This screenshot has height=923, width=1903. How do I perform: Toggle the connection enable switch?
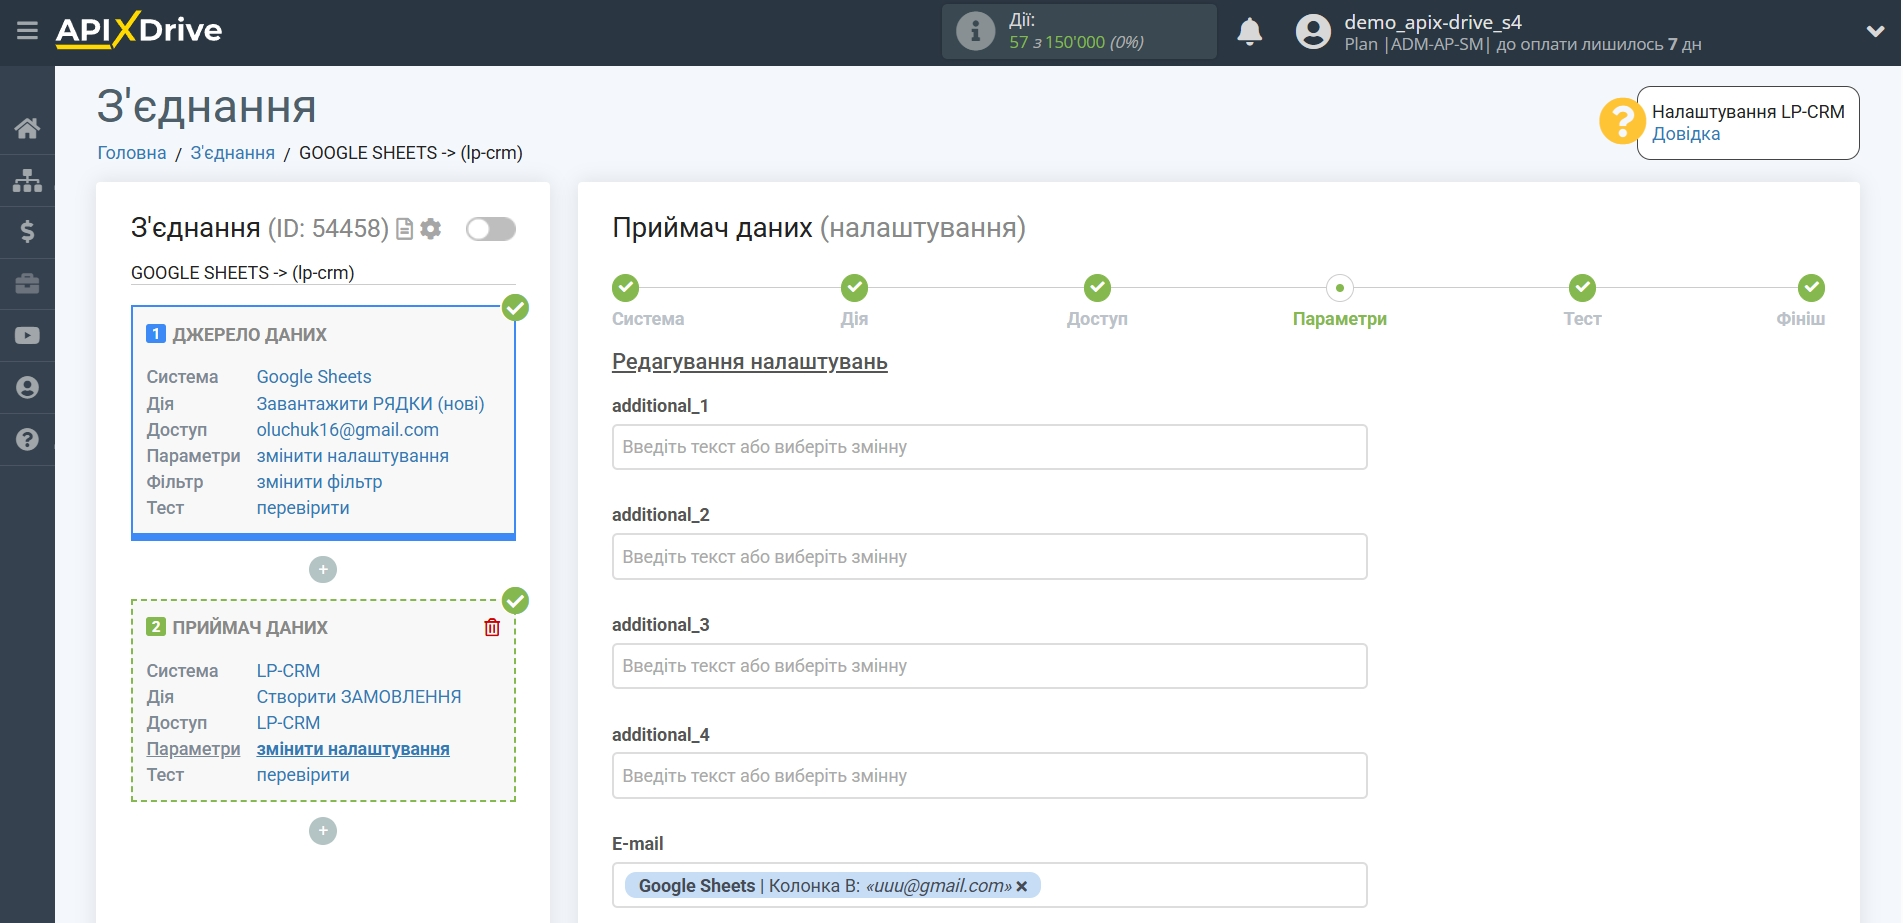[491, 229]
